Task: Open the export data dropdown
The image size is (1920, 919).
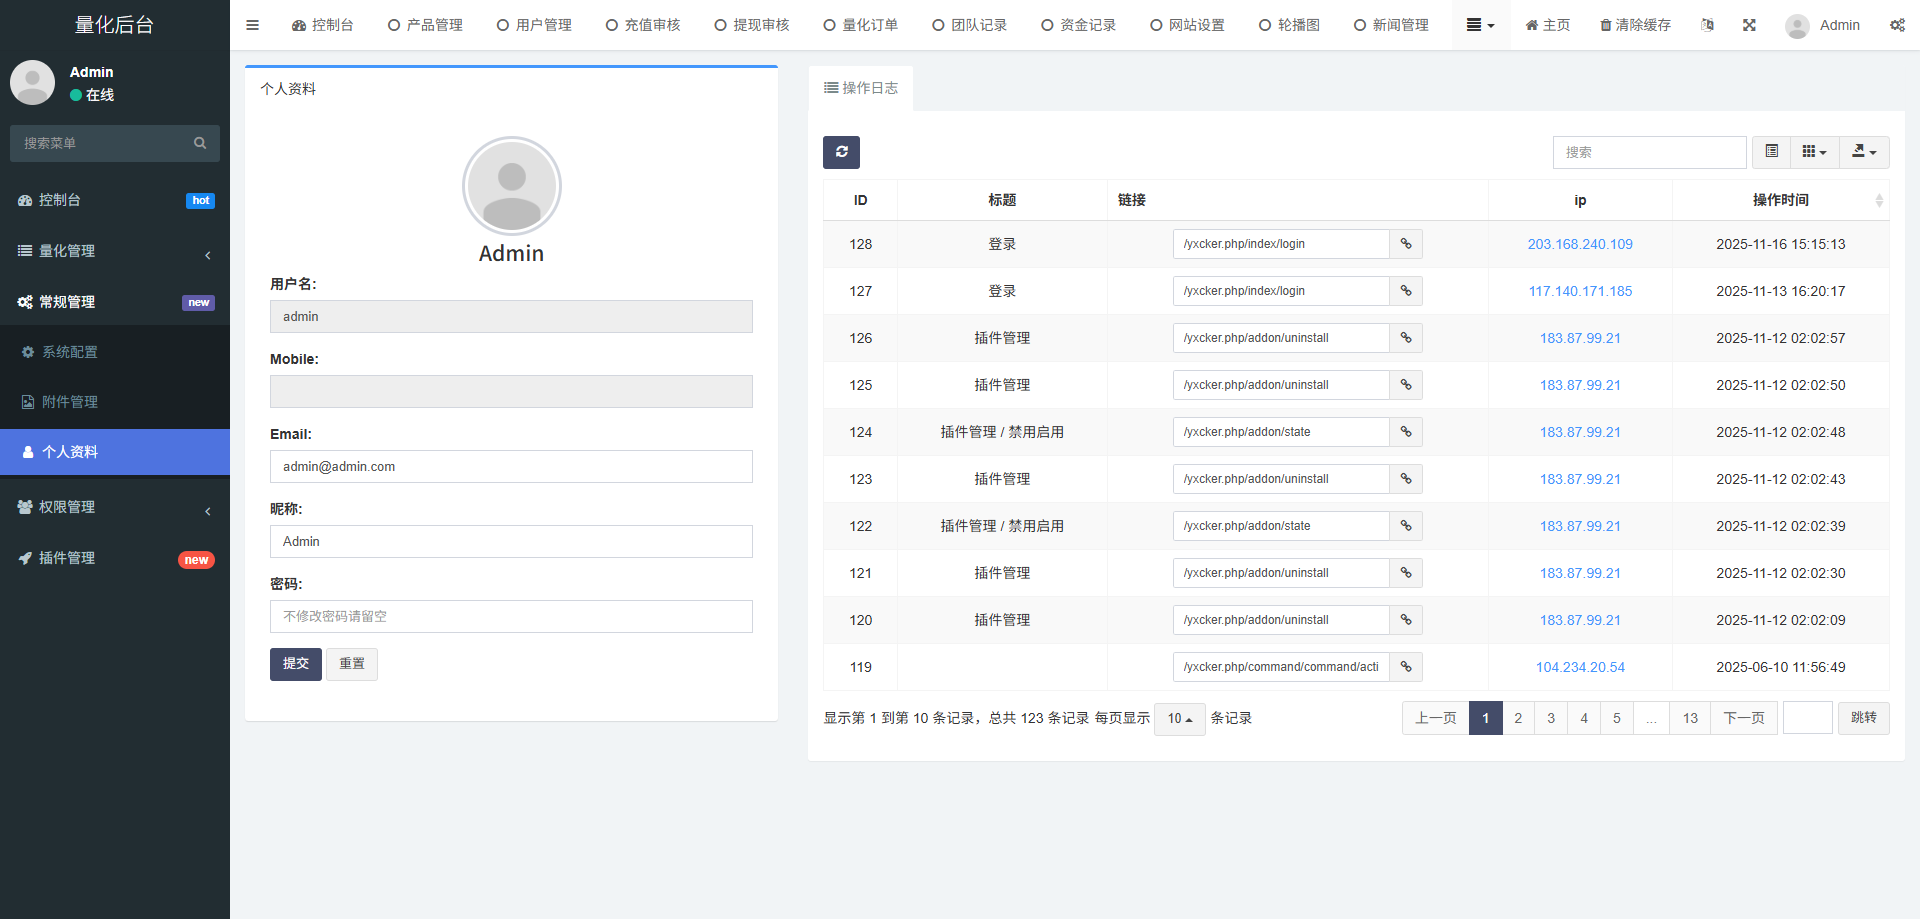Action: (x=1864, y=152)
